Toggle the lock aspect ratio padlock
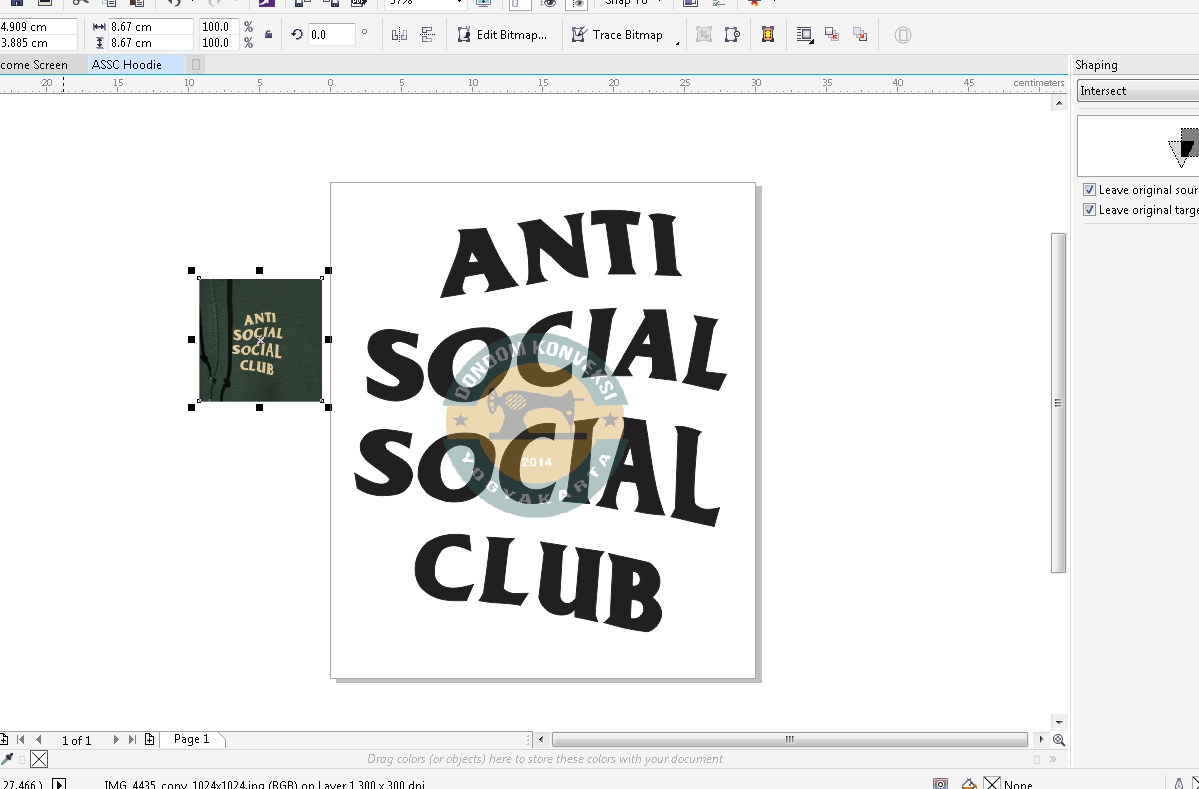Image resolution: width=1199 pixels, height=789 pixels. (268, 34)
